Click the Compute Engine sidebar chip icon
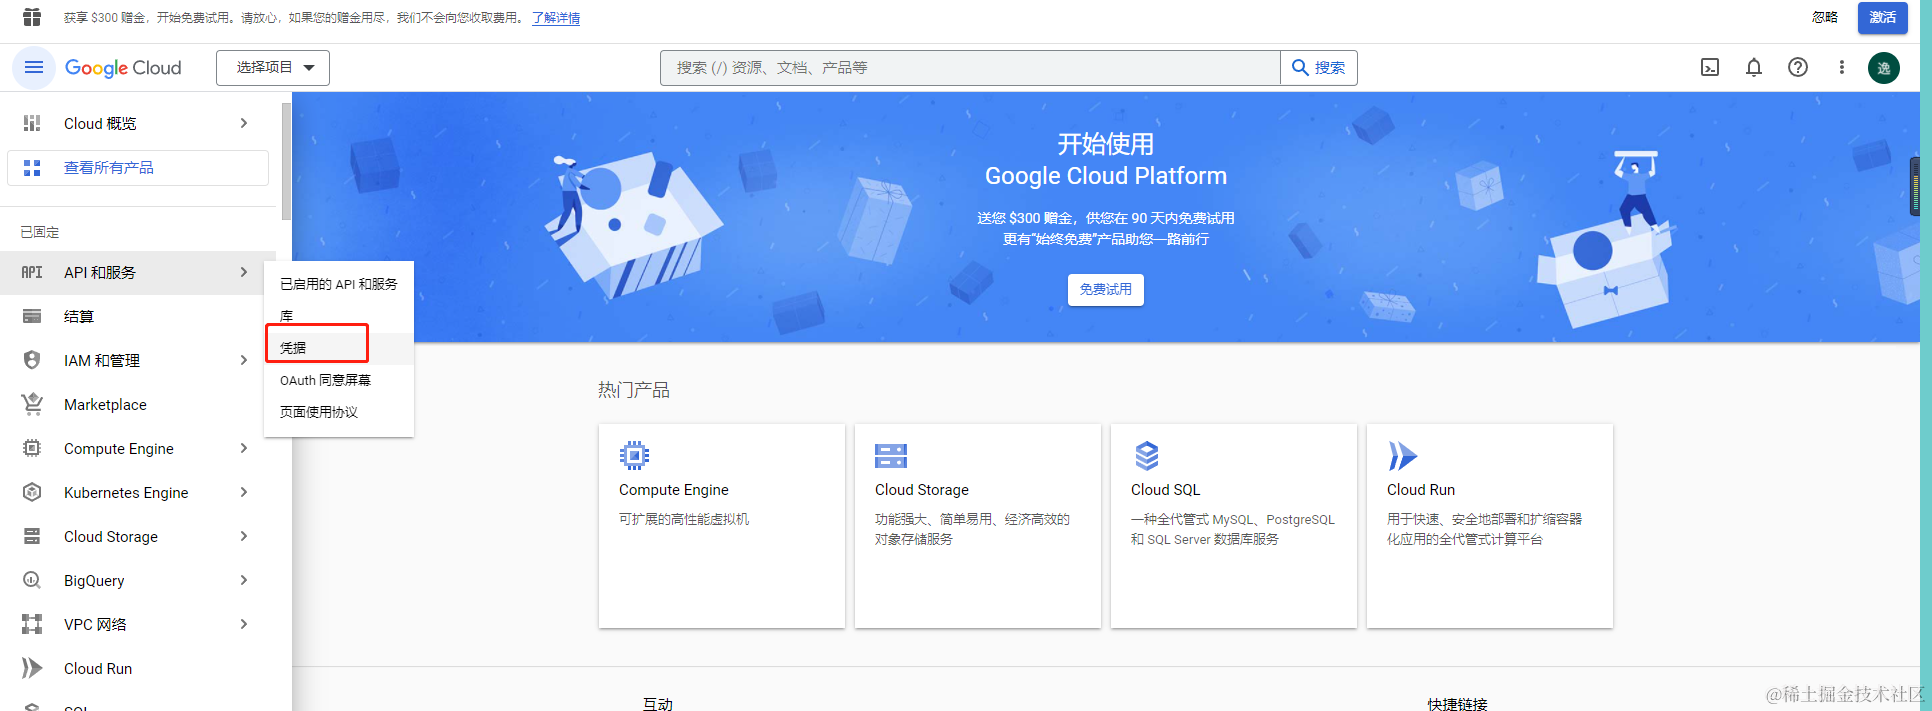 tap(32, 448)
